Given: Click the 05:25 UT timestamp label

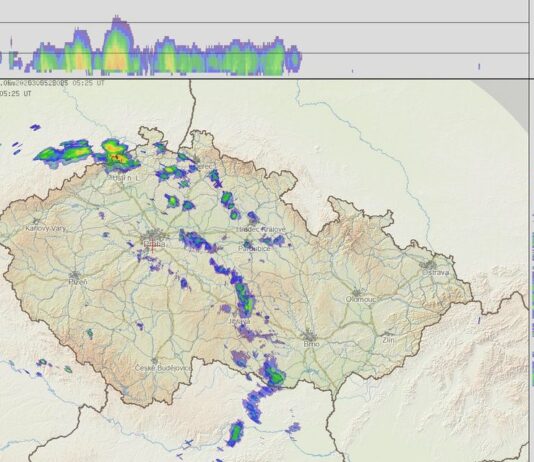Looking at the screenshot, I should (x=16, y=93).
